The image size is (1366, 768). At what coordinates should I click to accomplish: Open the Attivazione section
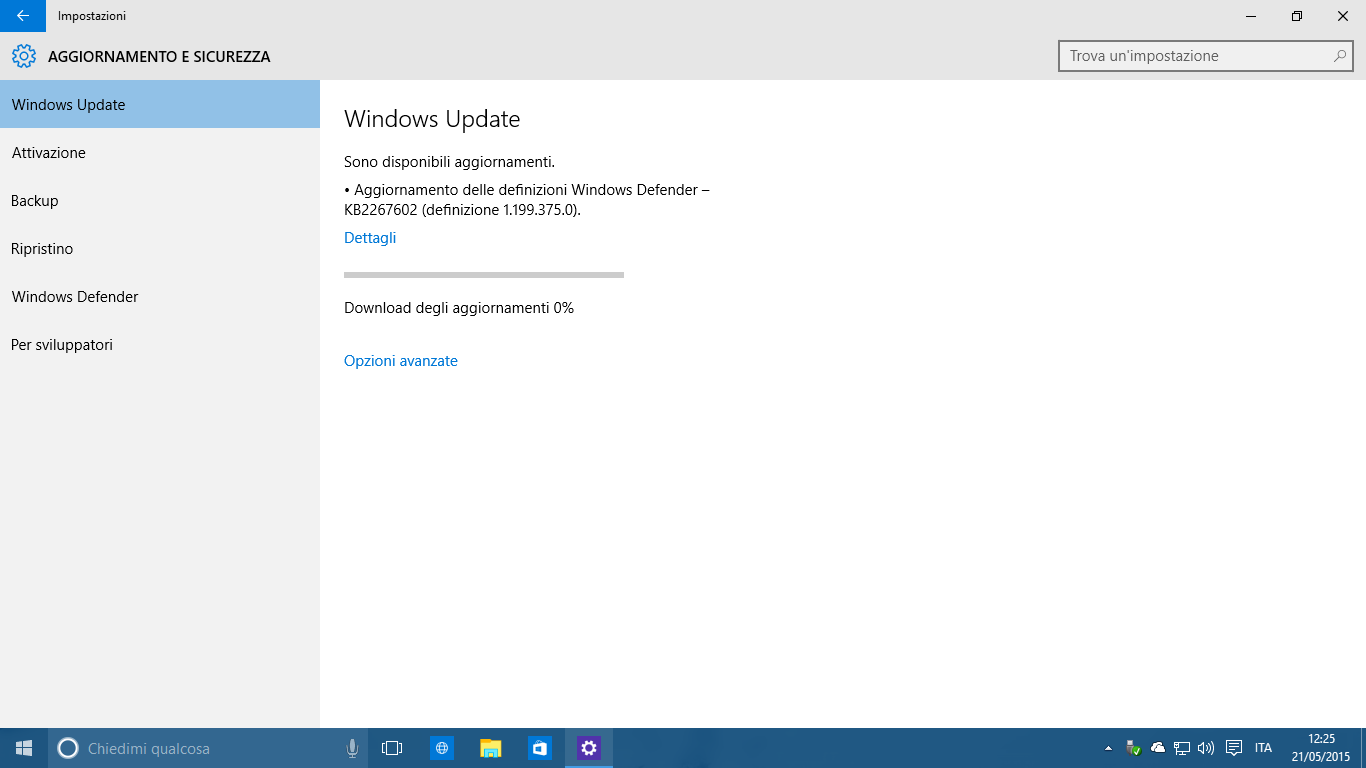click(160, 152)
